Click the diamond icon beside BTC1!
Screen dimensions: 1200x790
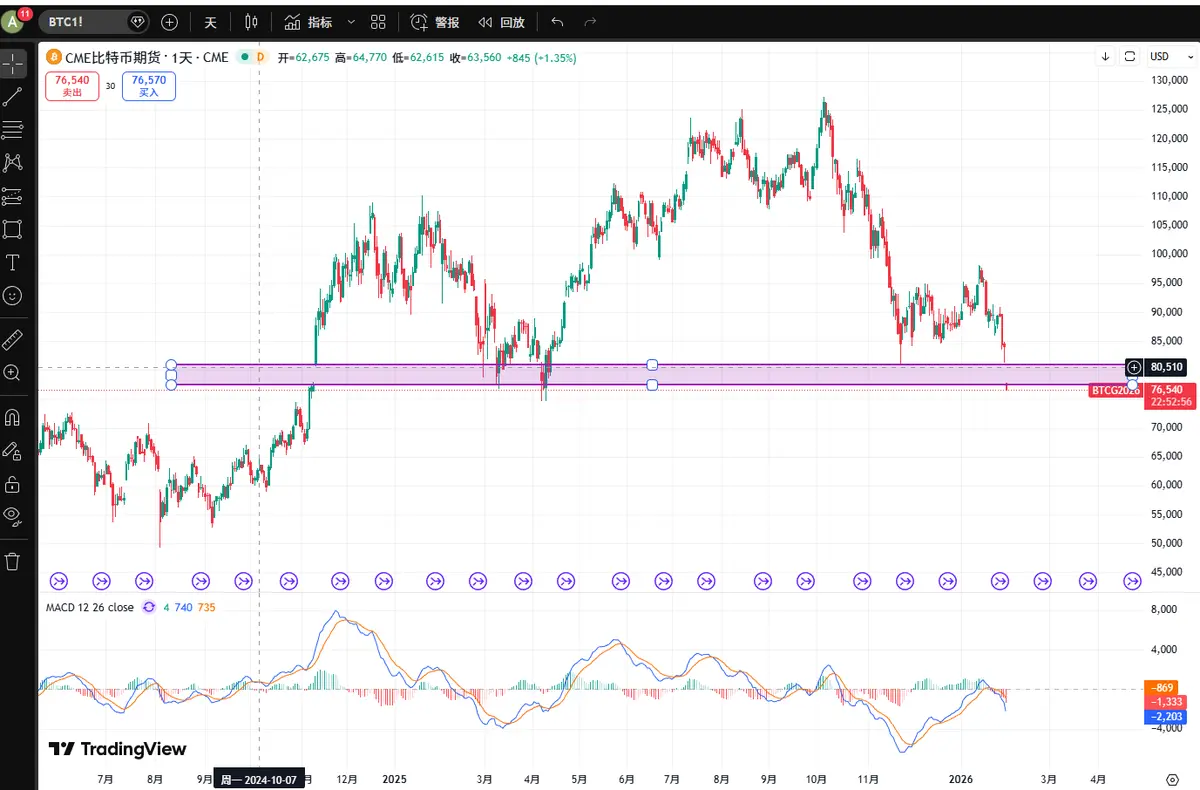[139, 21]
